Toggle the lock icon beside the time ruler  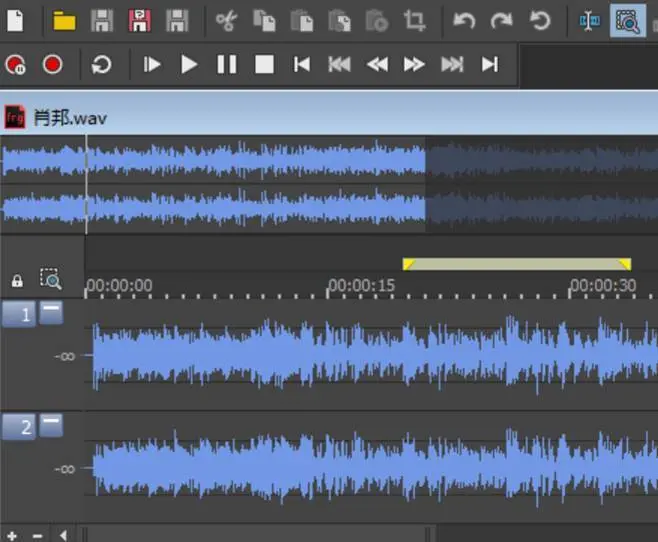tap(17, 281)
